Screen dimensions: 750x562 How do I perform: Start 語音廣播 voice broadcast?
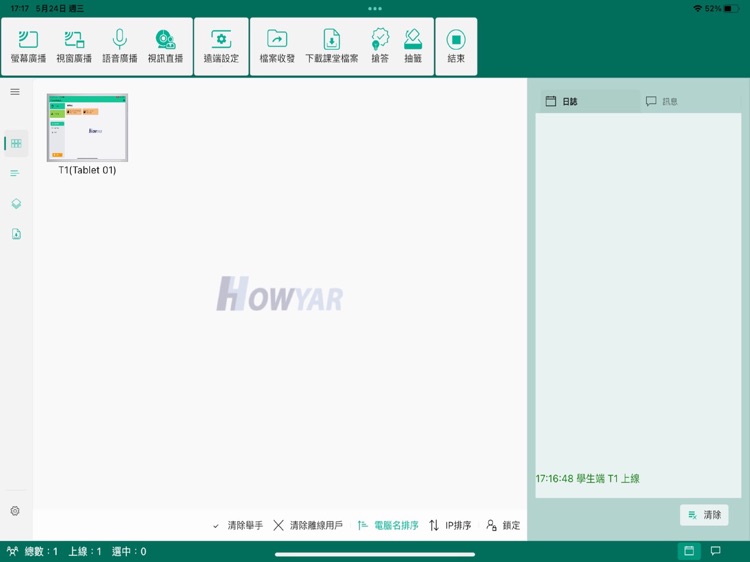coord(120,46)
